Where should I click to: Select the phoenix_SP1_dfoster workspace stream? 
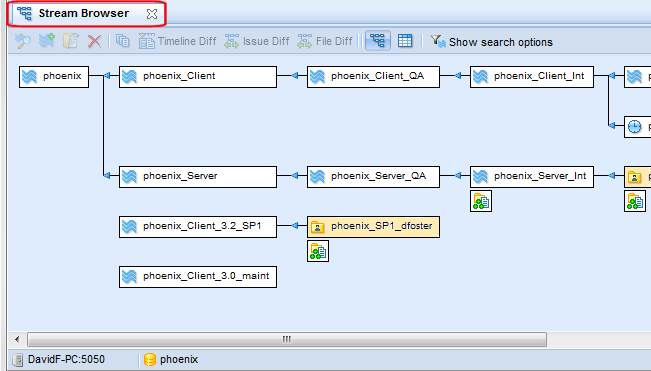tap(373, 227)
